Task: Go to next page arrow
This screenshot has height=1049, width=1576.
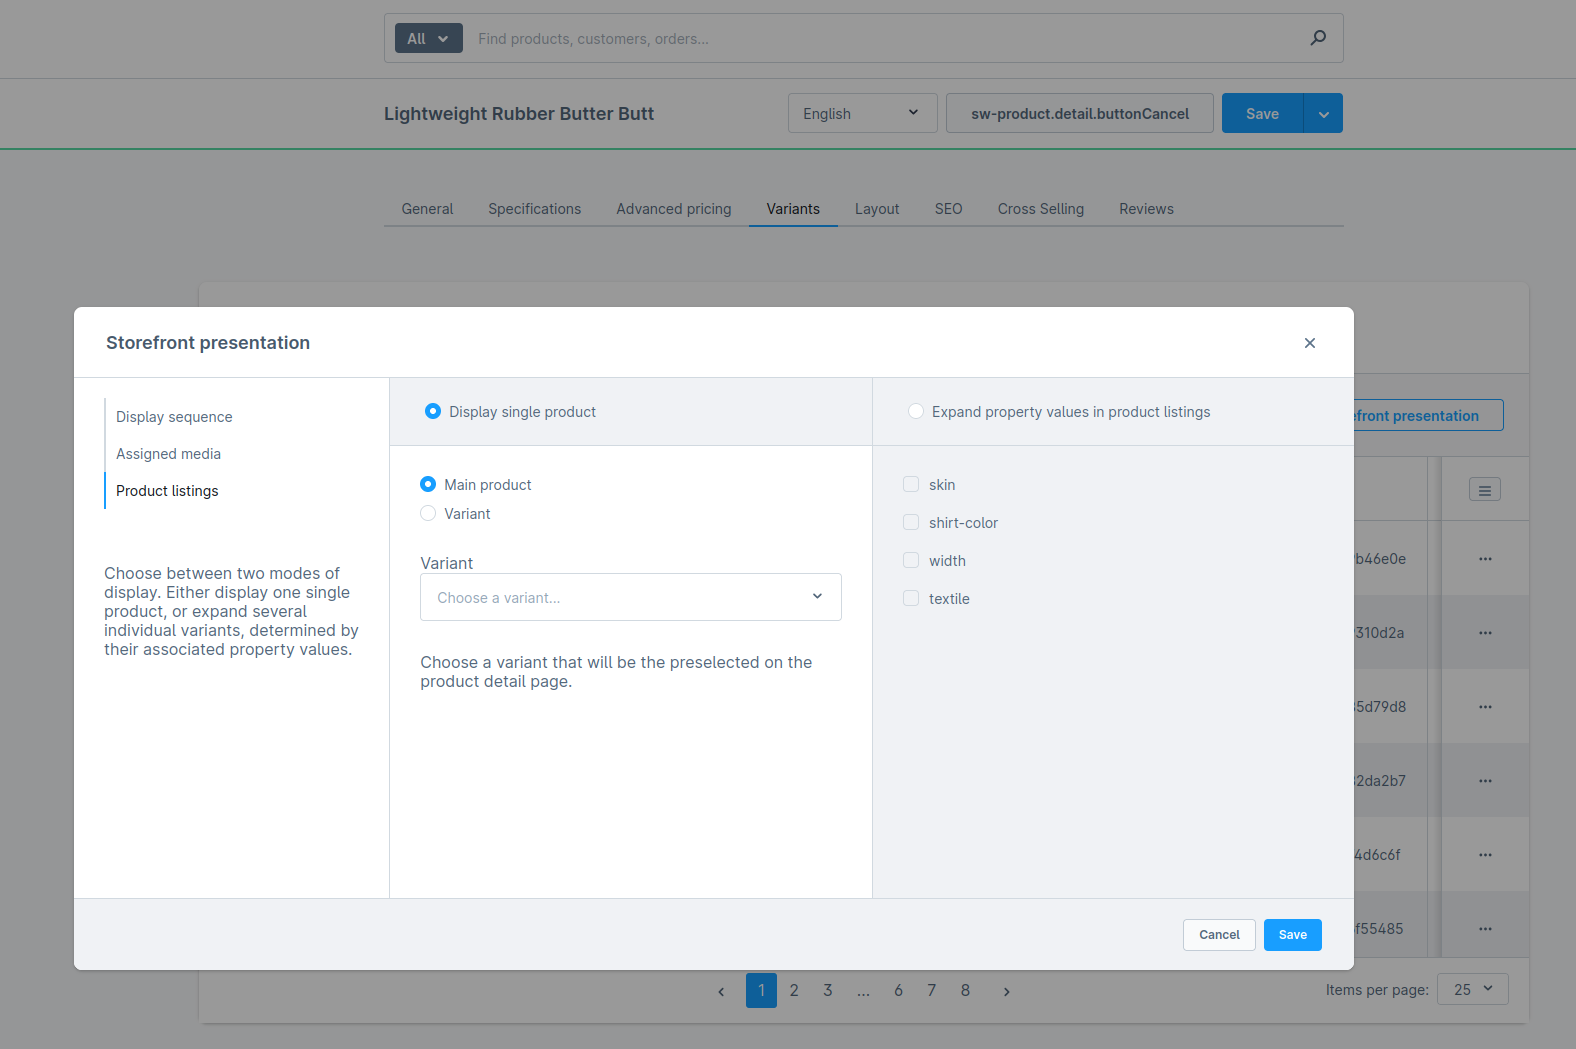Action: point(1006,991)
